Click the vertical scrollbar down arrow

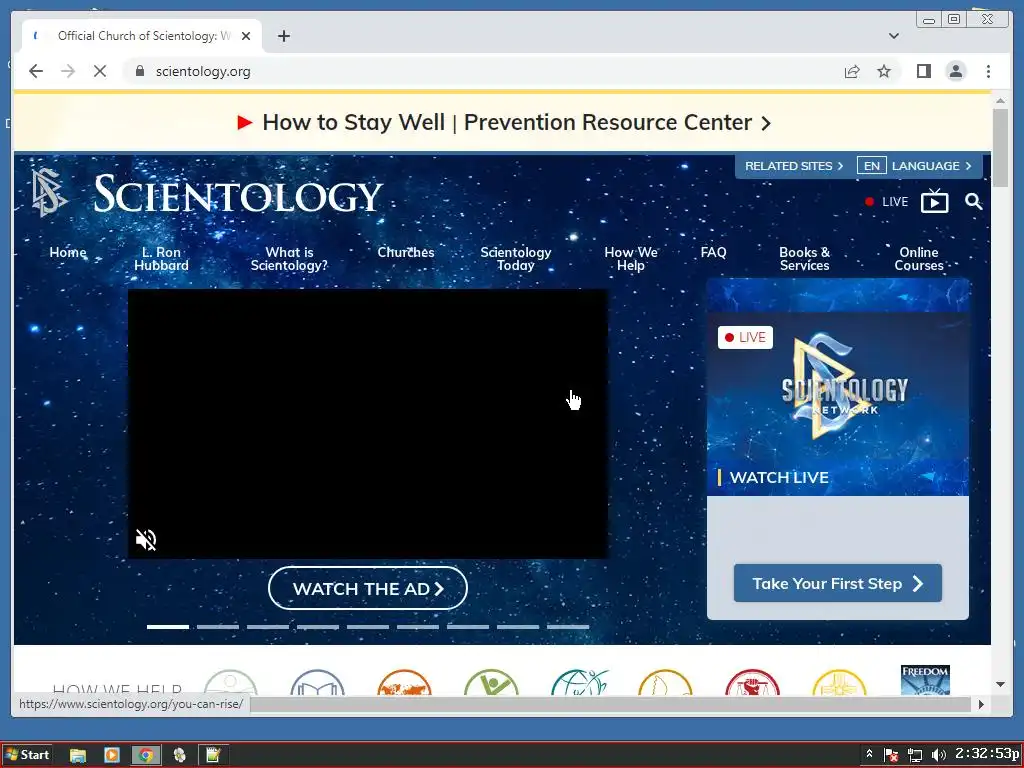point(1000,684)
